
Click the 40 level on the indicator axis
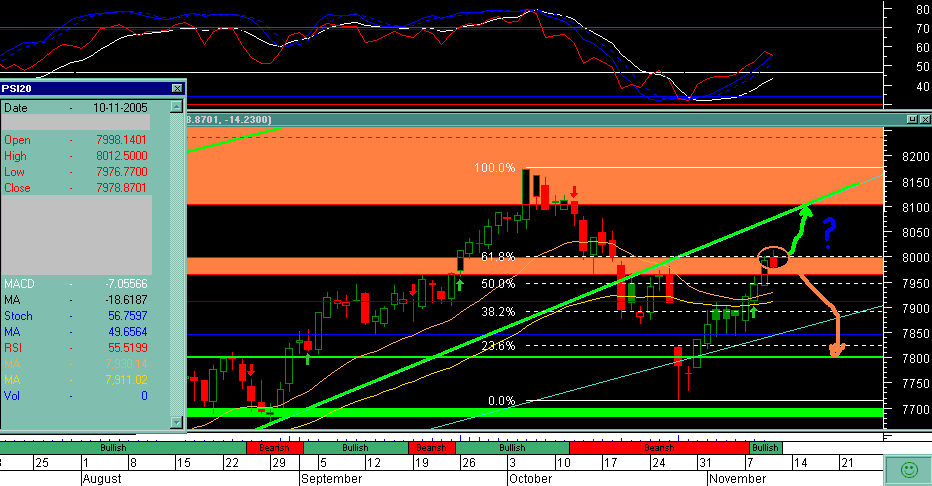point(922,87)
